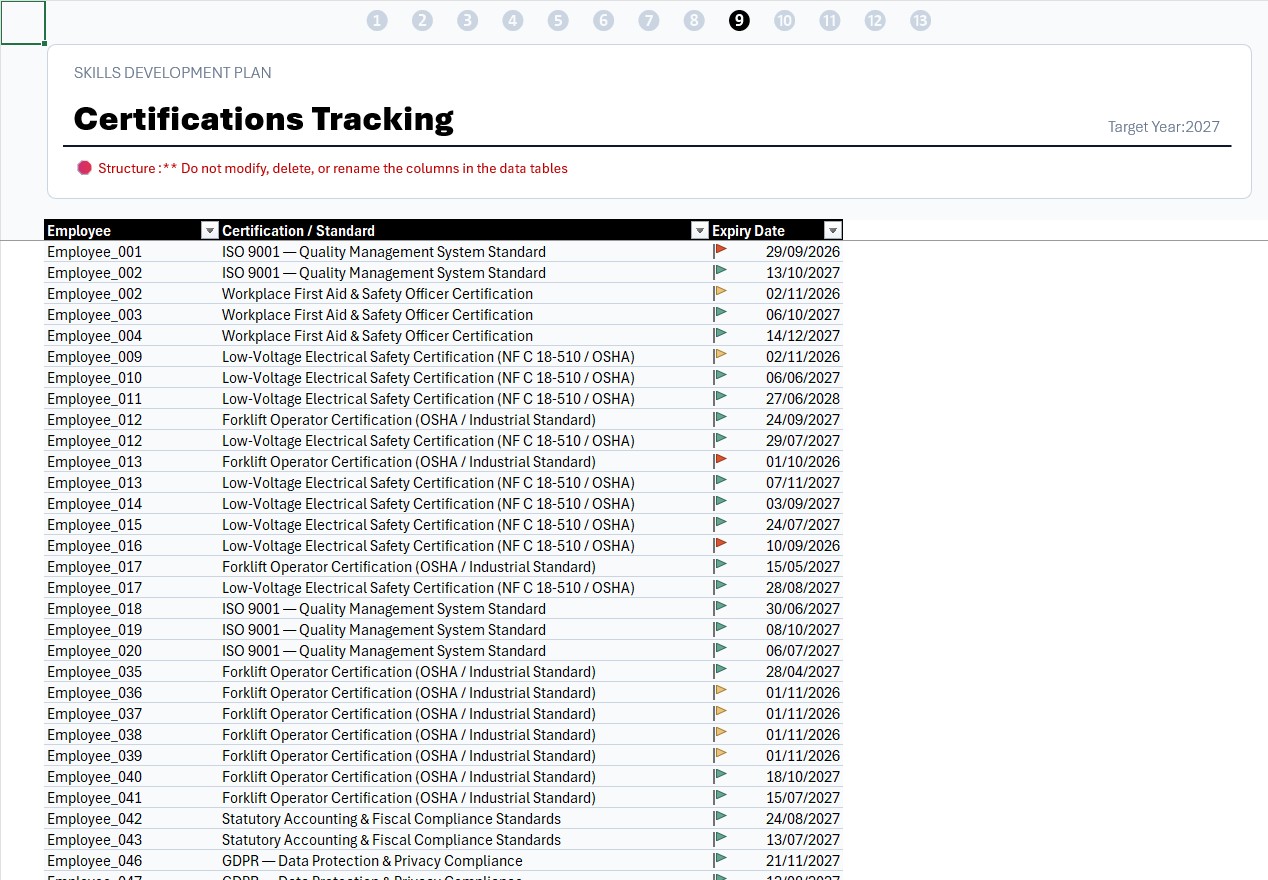This screenshot has height=880, width=1268.
Task: Go to step 13 navigation circle
Action: pyautogui.click(x=920, y=20)
